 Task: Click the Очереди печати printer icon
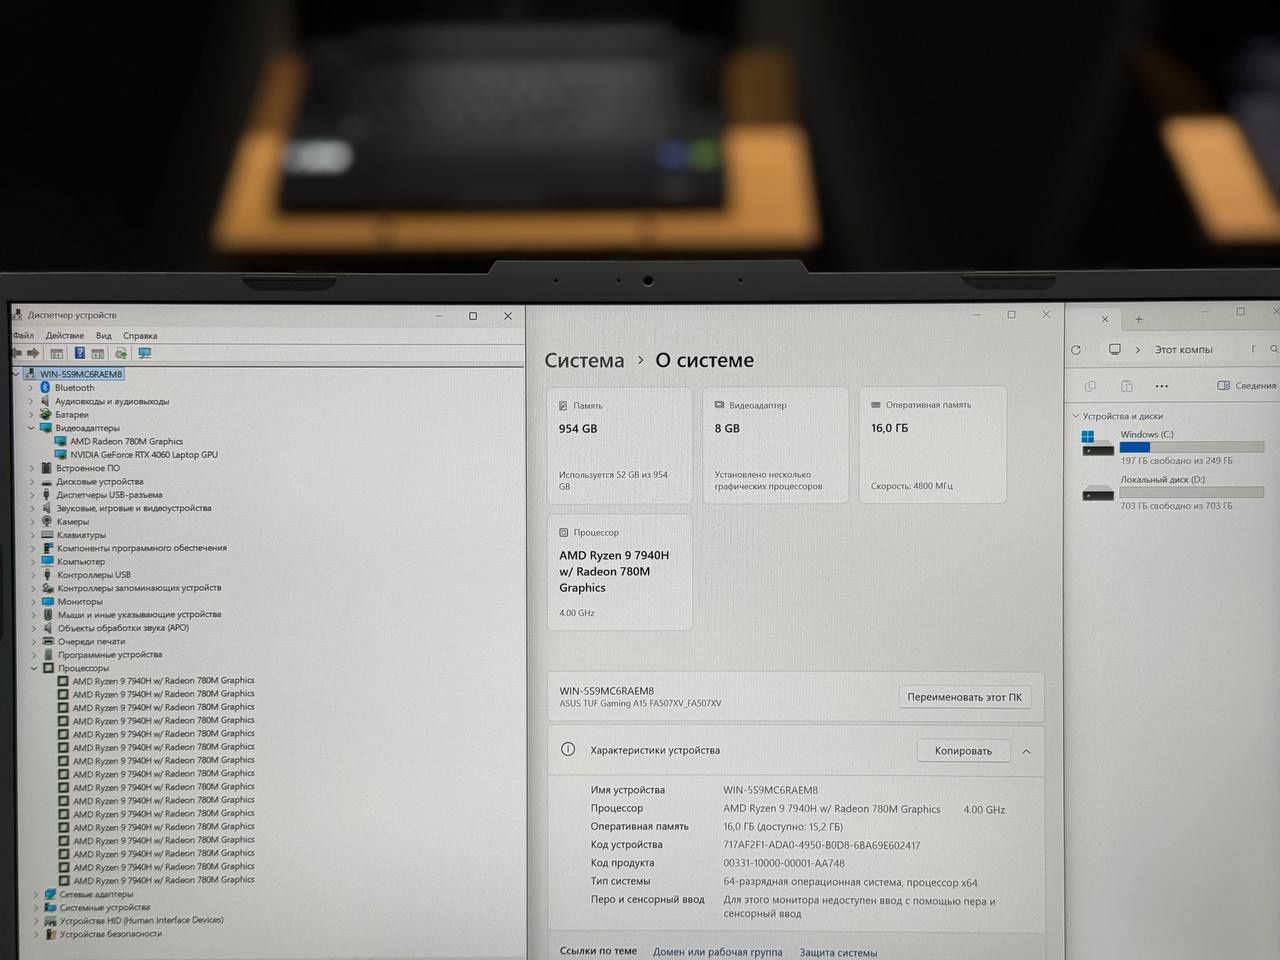[x=48, y=641]
